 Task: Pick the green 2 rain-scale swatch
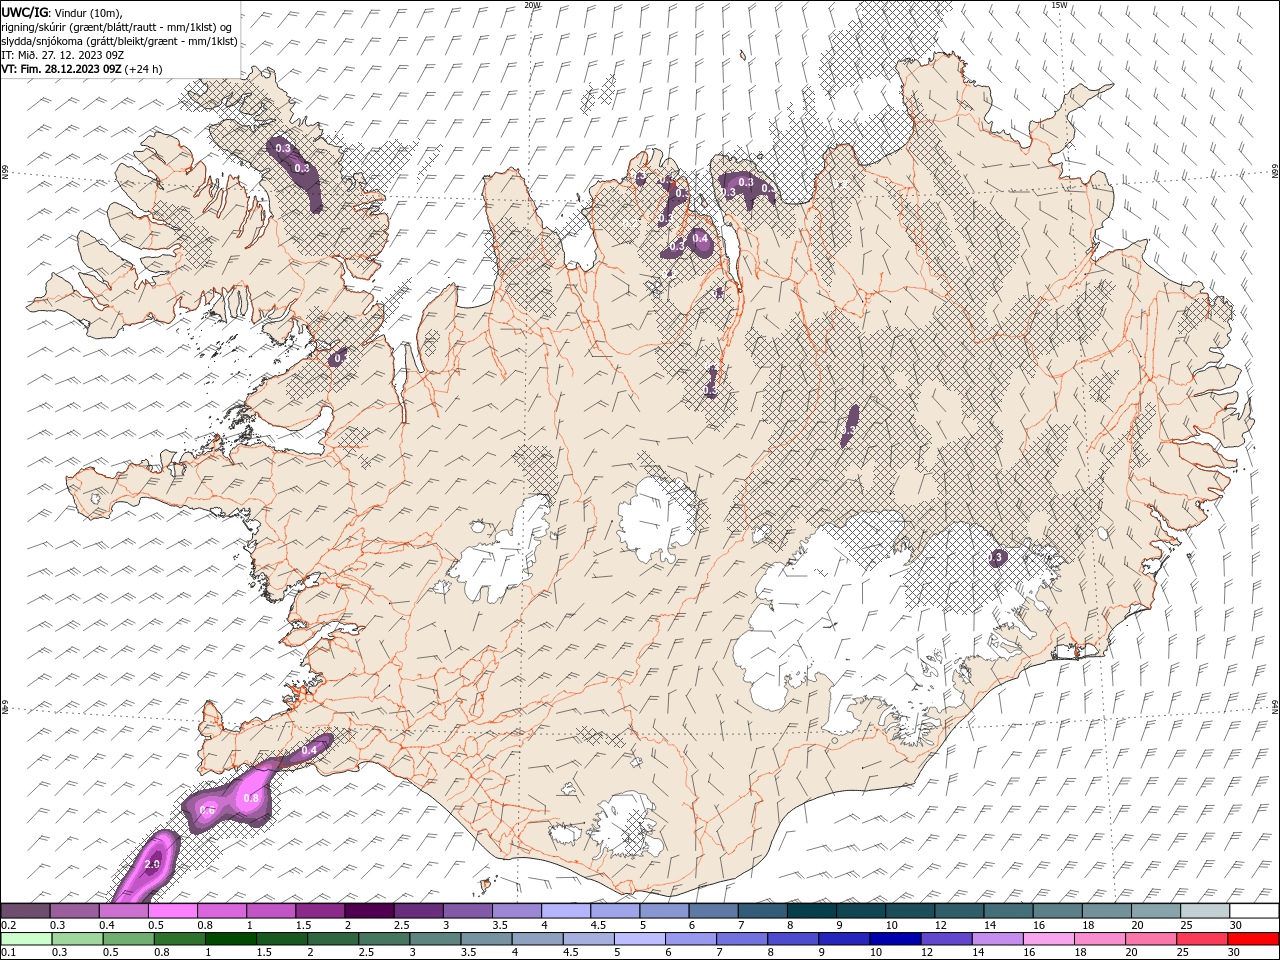[x=333, y=939]
